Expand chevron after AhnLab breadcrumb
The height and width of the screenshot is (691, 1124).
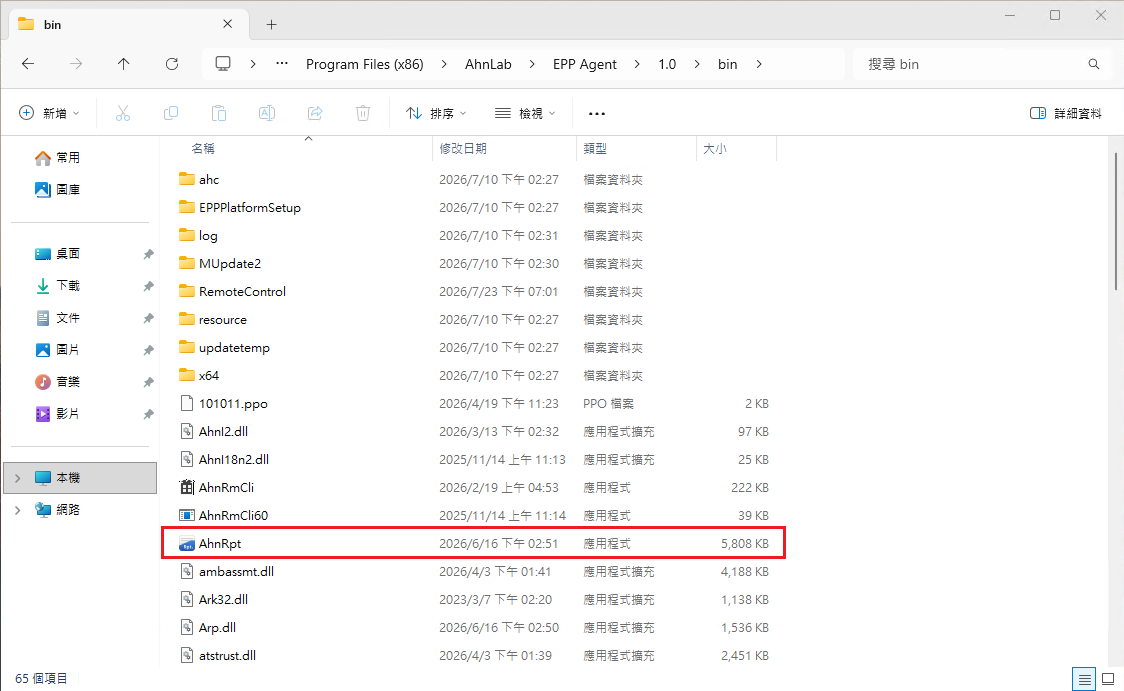click(532, 64)
